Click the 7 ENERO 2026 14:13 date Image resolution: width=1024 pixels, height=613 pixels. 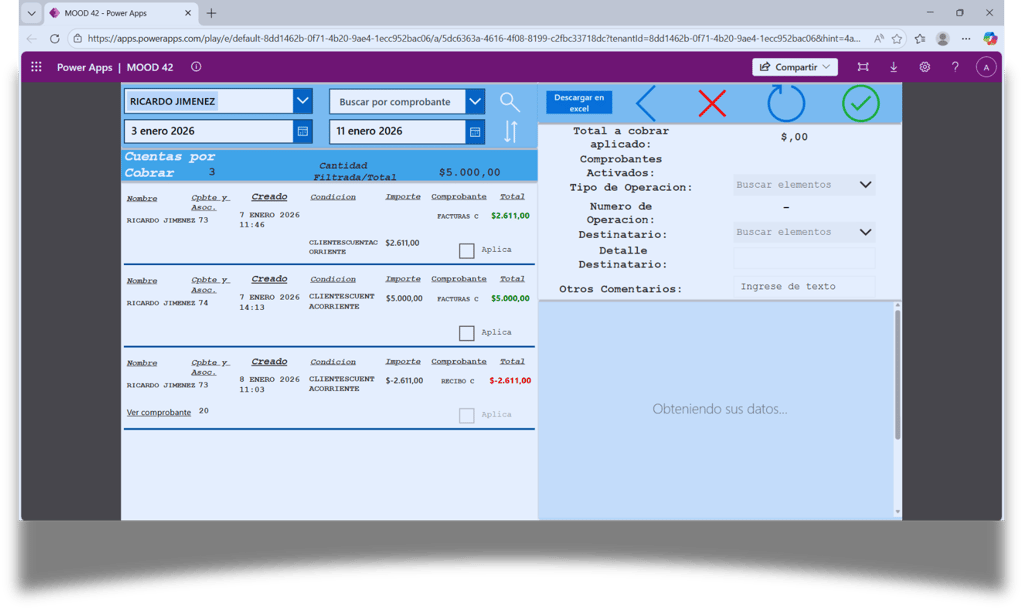(x=269, y=302)
